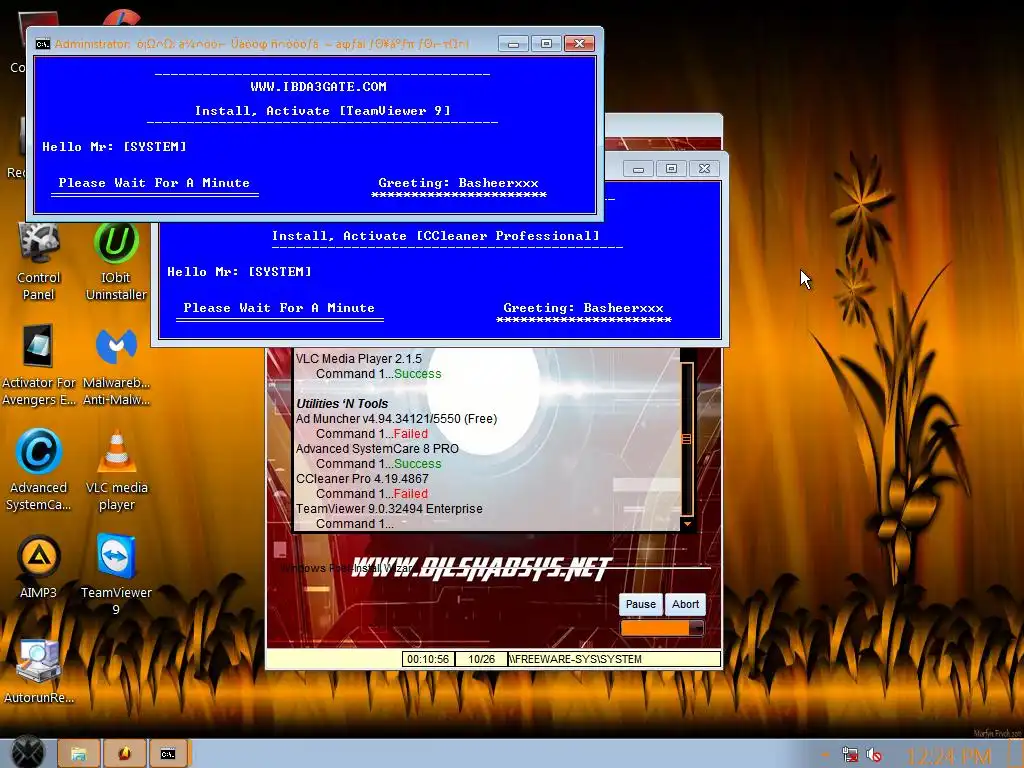This screenshot has height=768, width=1024.
Task: Click the Success status under VLC Media Player
Action: [417, 374]
